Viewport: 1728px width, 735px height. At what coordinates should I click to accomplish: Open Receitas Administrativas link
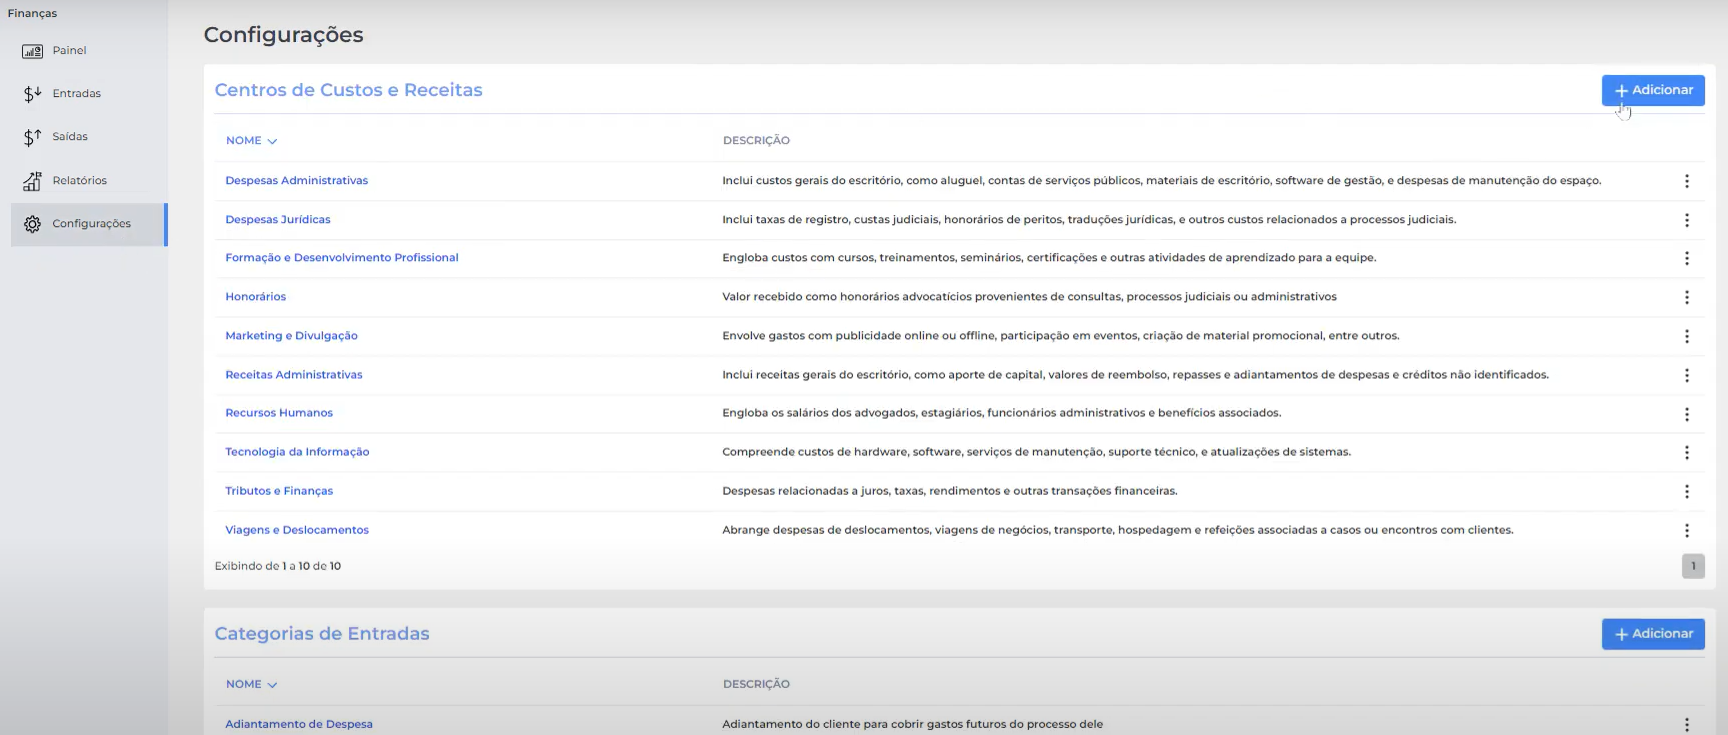[x=293, y=375]
